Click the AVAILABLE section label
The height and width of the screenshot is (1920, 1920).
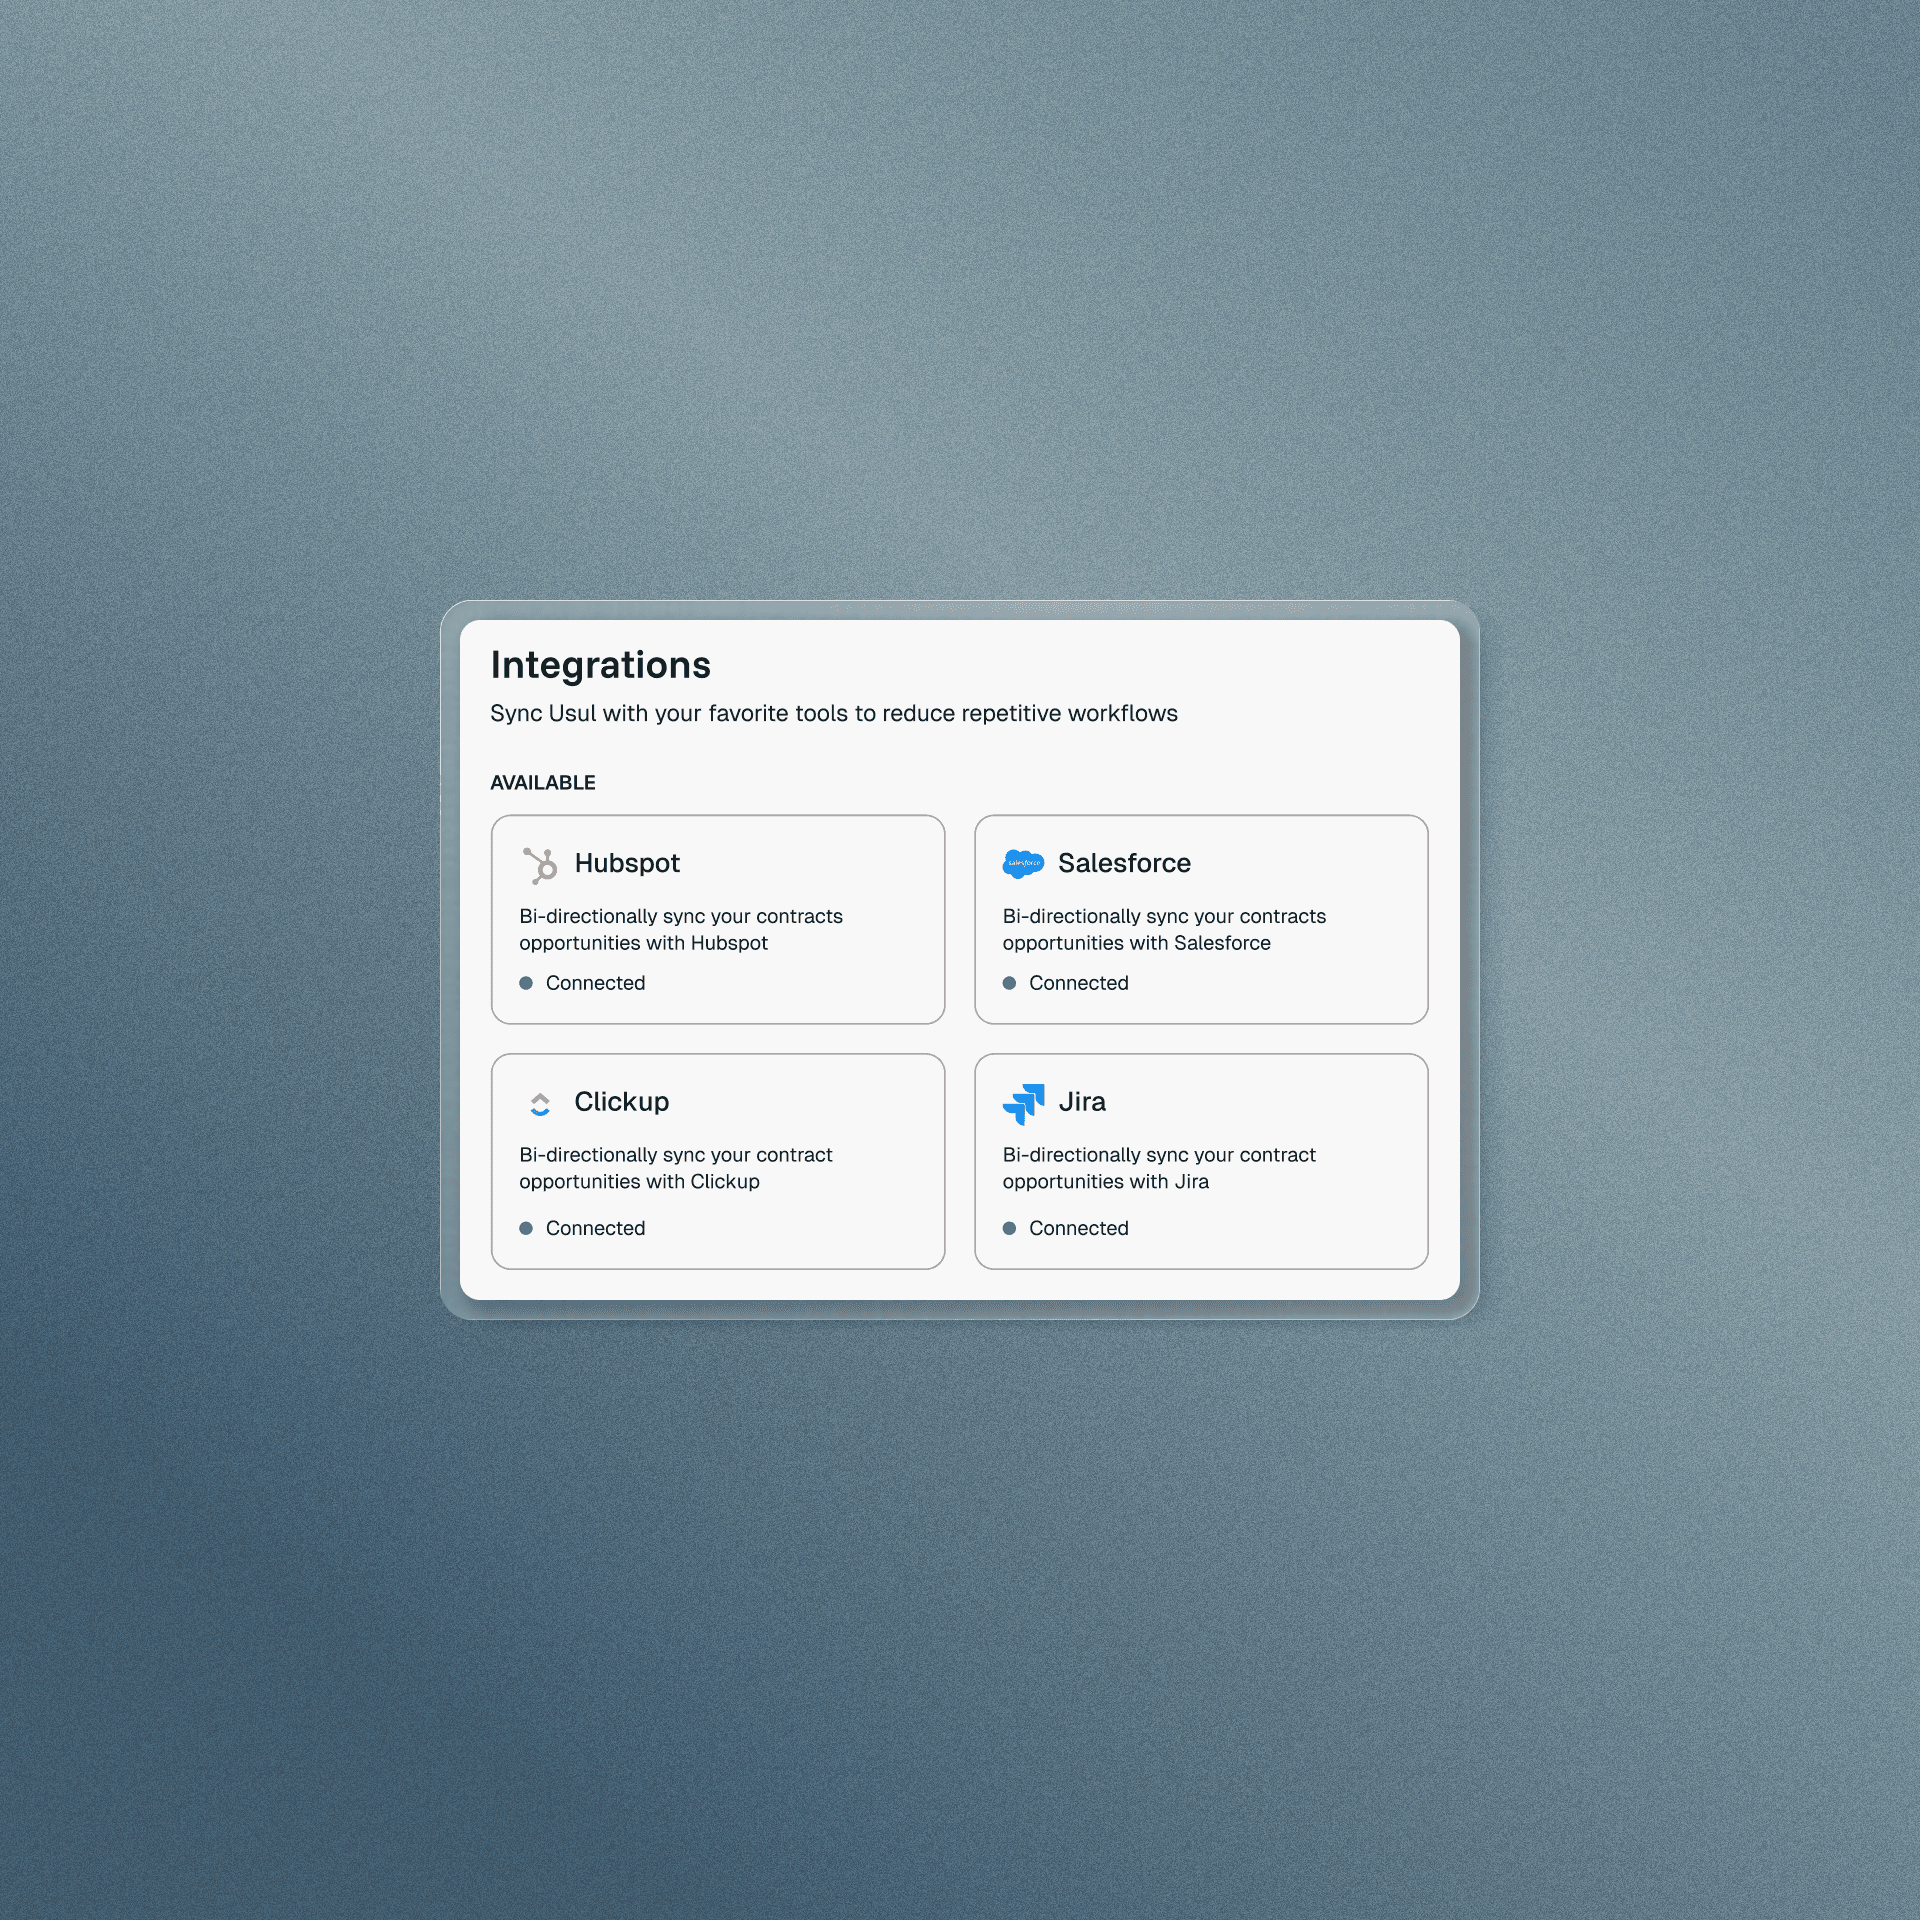tap(542, 783)
